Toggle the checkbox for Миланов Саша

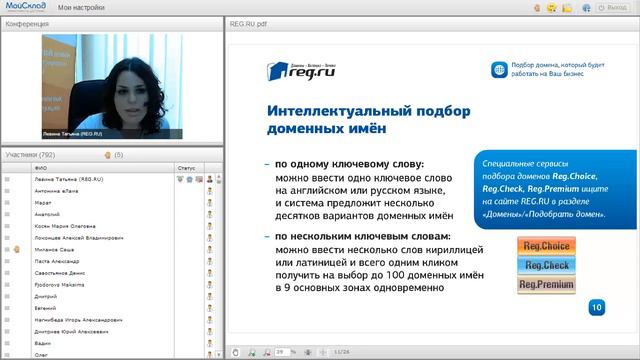point(7,249)
